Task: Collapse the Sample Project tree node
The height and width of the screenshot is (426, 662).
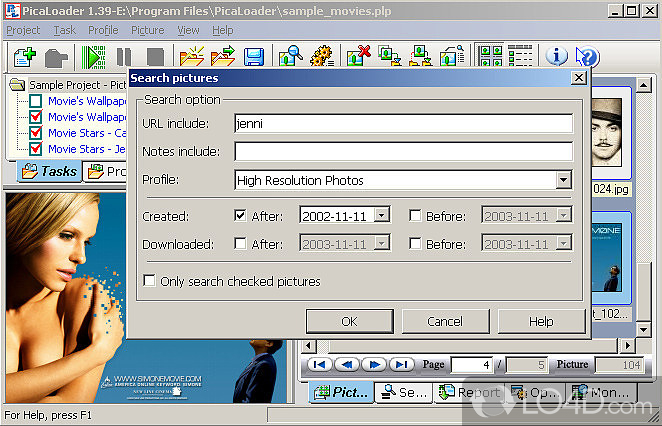Action: coord(17,86)
